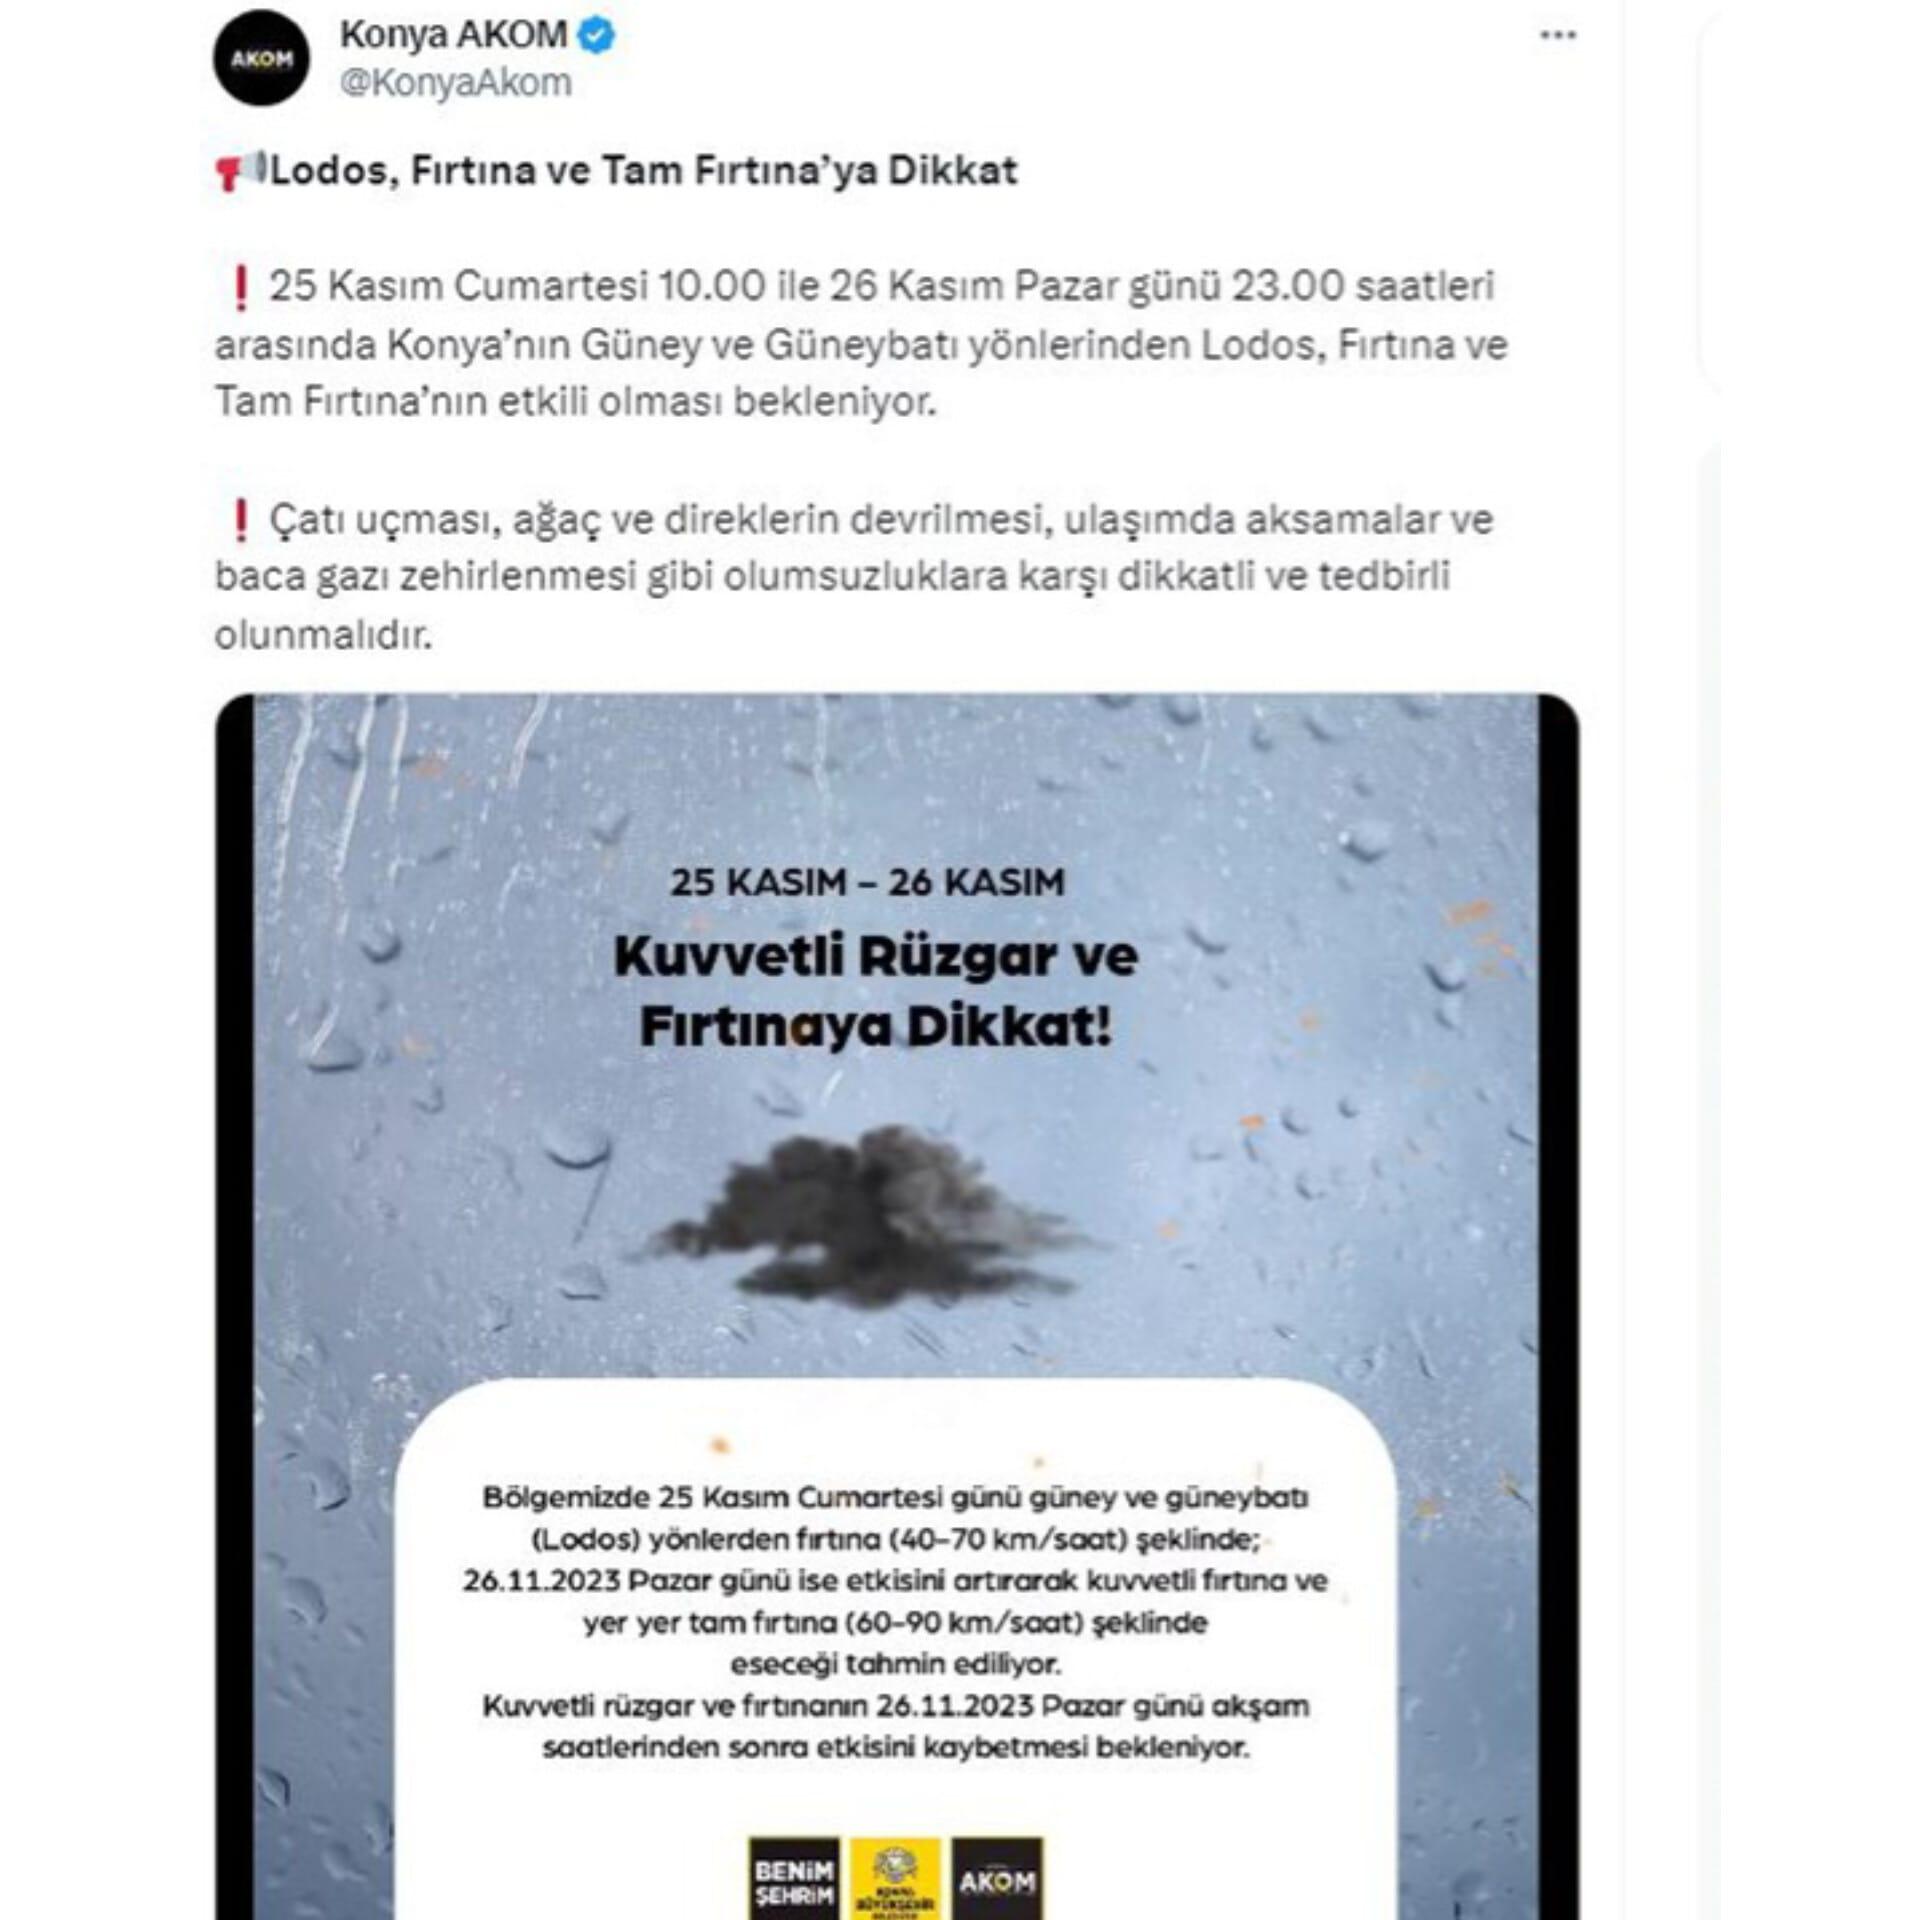Open the Konya AKOM display name
This screenshot has height=1920, width=1920.
tap(454, 35)
